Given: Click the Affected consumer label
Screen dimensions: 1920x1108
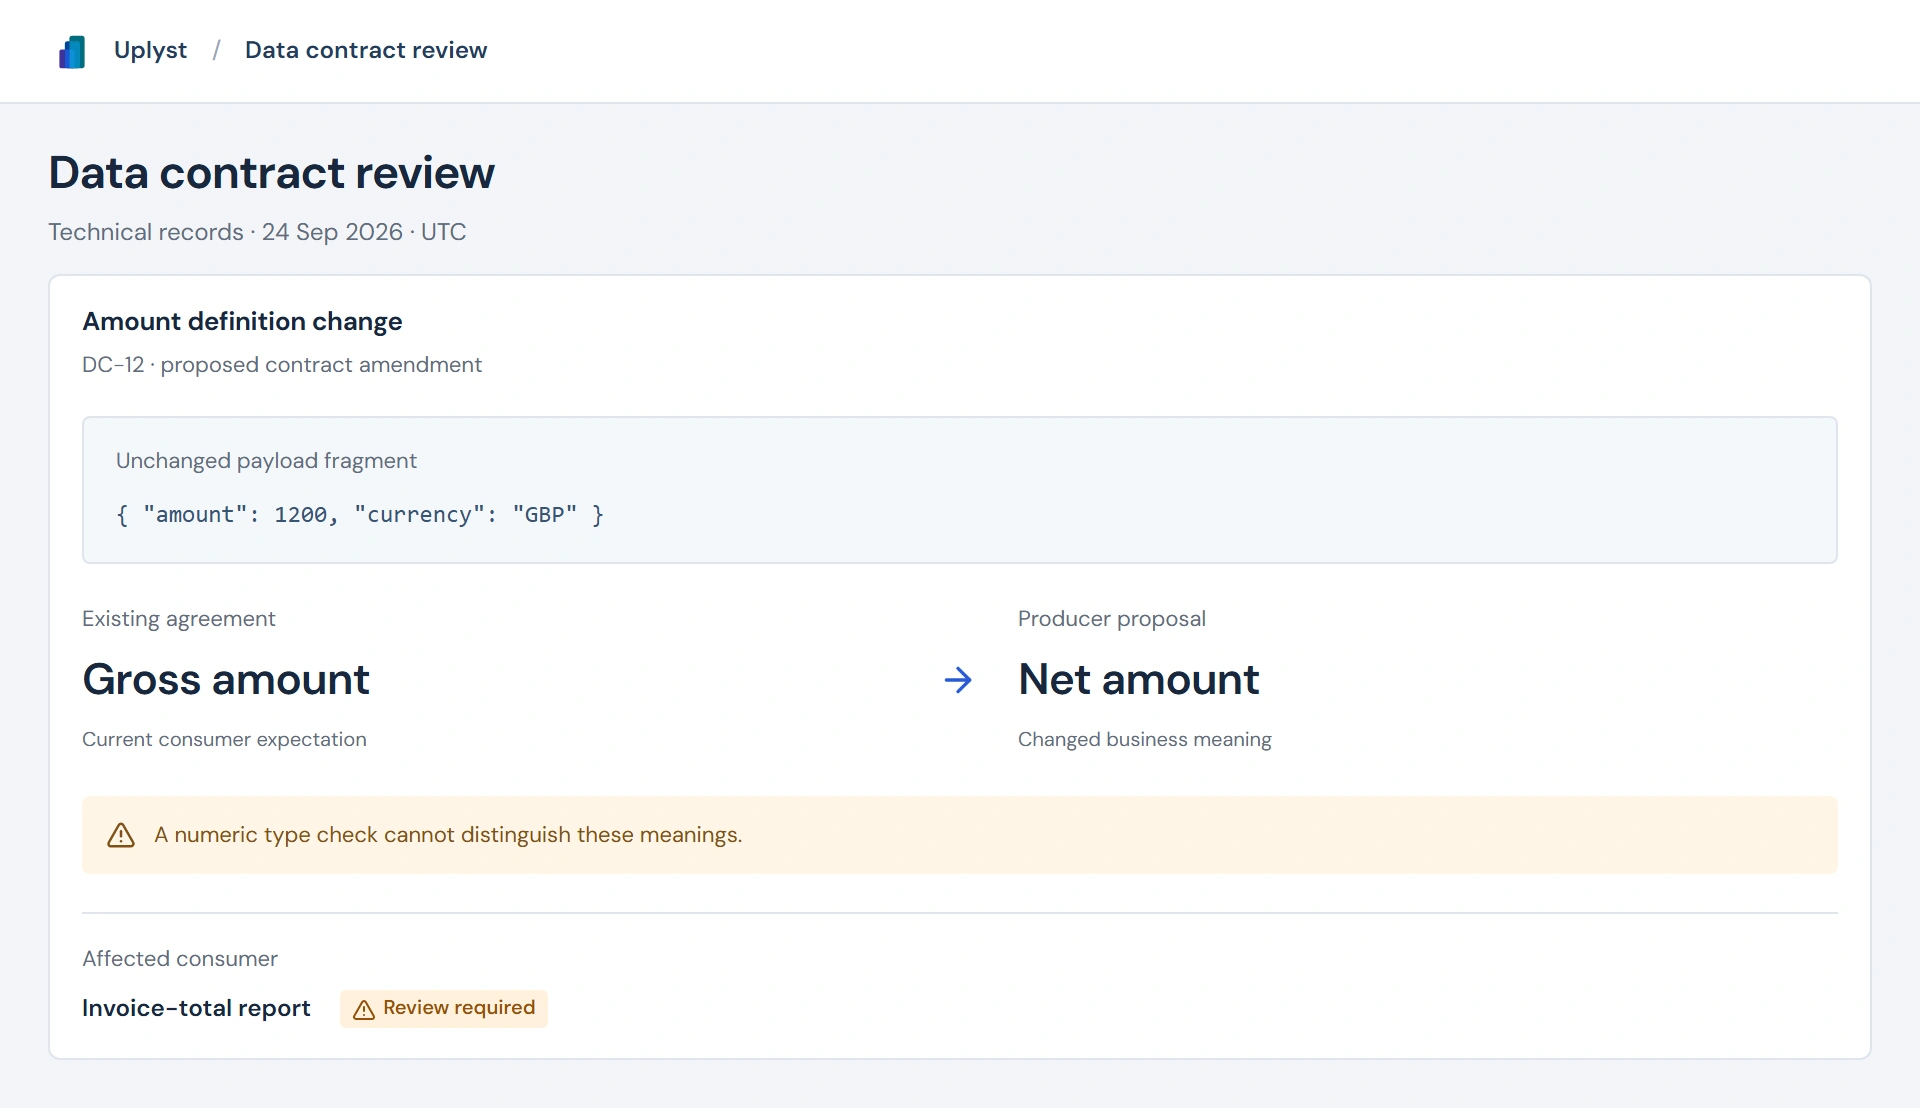Looking at the screenshot, I should [180, 959].
